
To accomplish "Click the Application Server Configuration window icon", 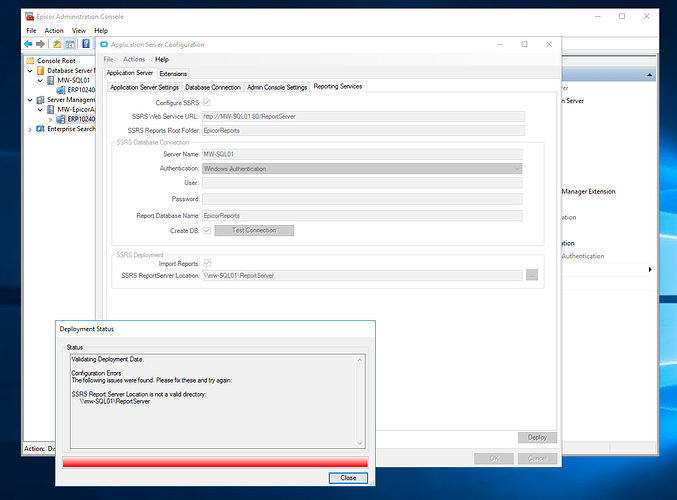I will pos(104,44).
